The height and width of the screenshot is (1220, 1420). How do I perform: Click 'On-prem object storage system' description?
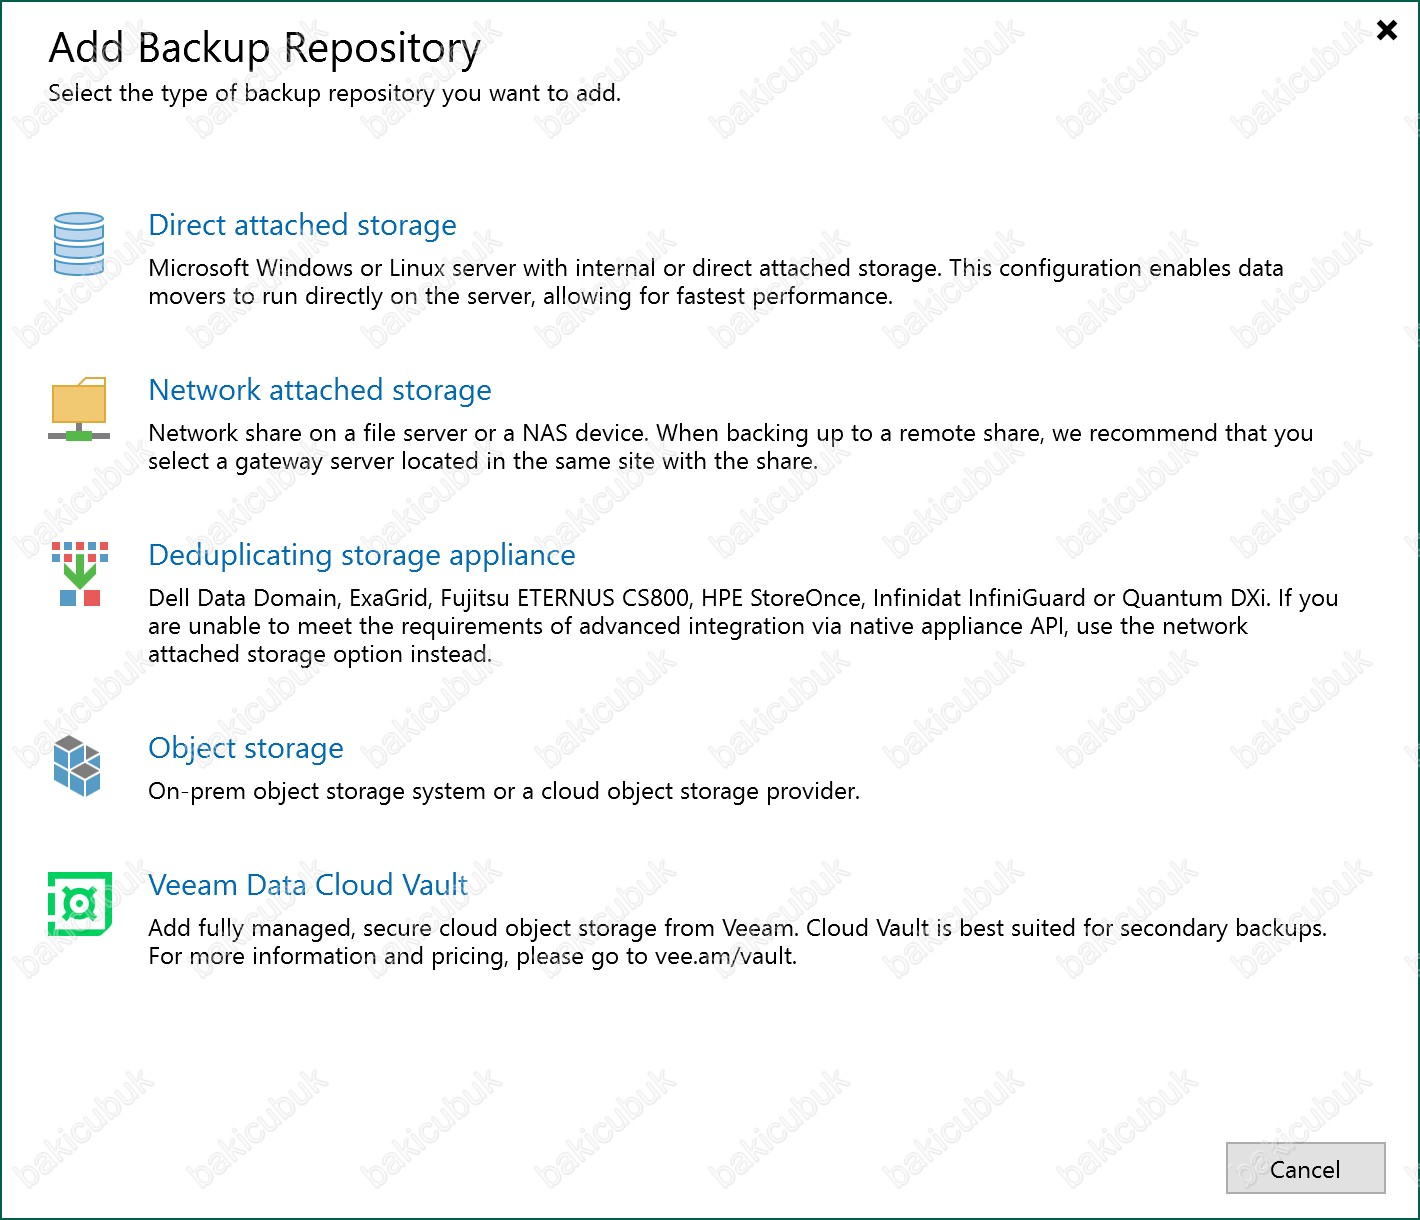pos(504,791)
